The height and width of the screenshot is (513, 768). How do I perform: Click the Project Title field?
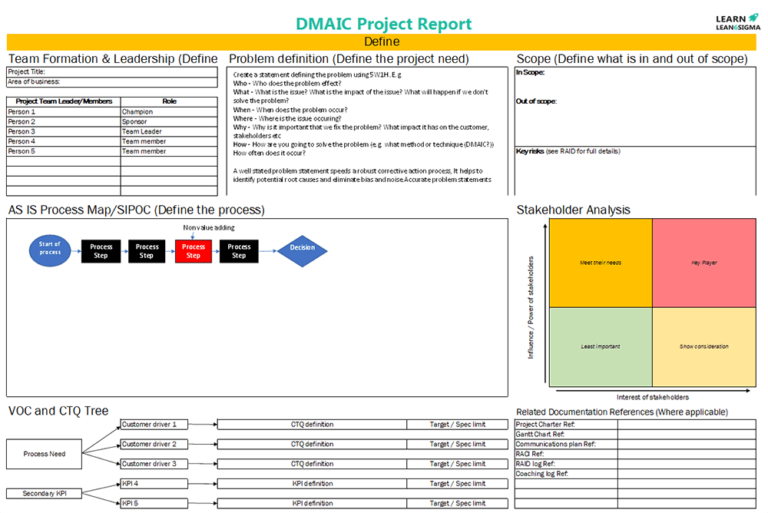pyautogui.click(x=111, y=72)
